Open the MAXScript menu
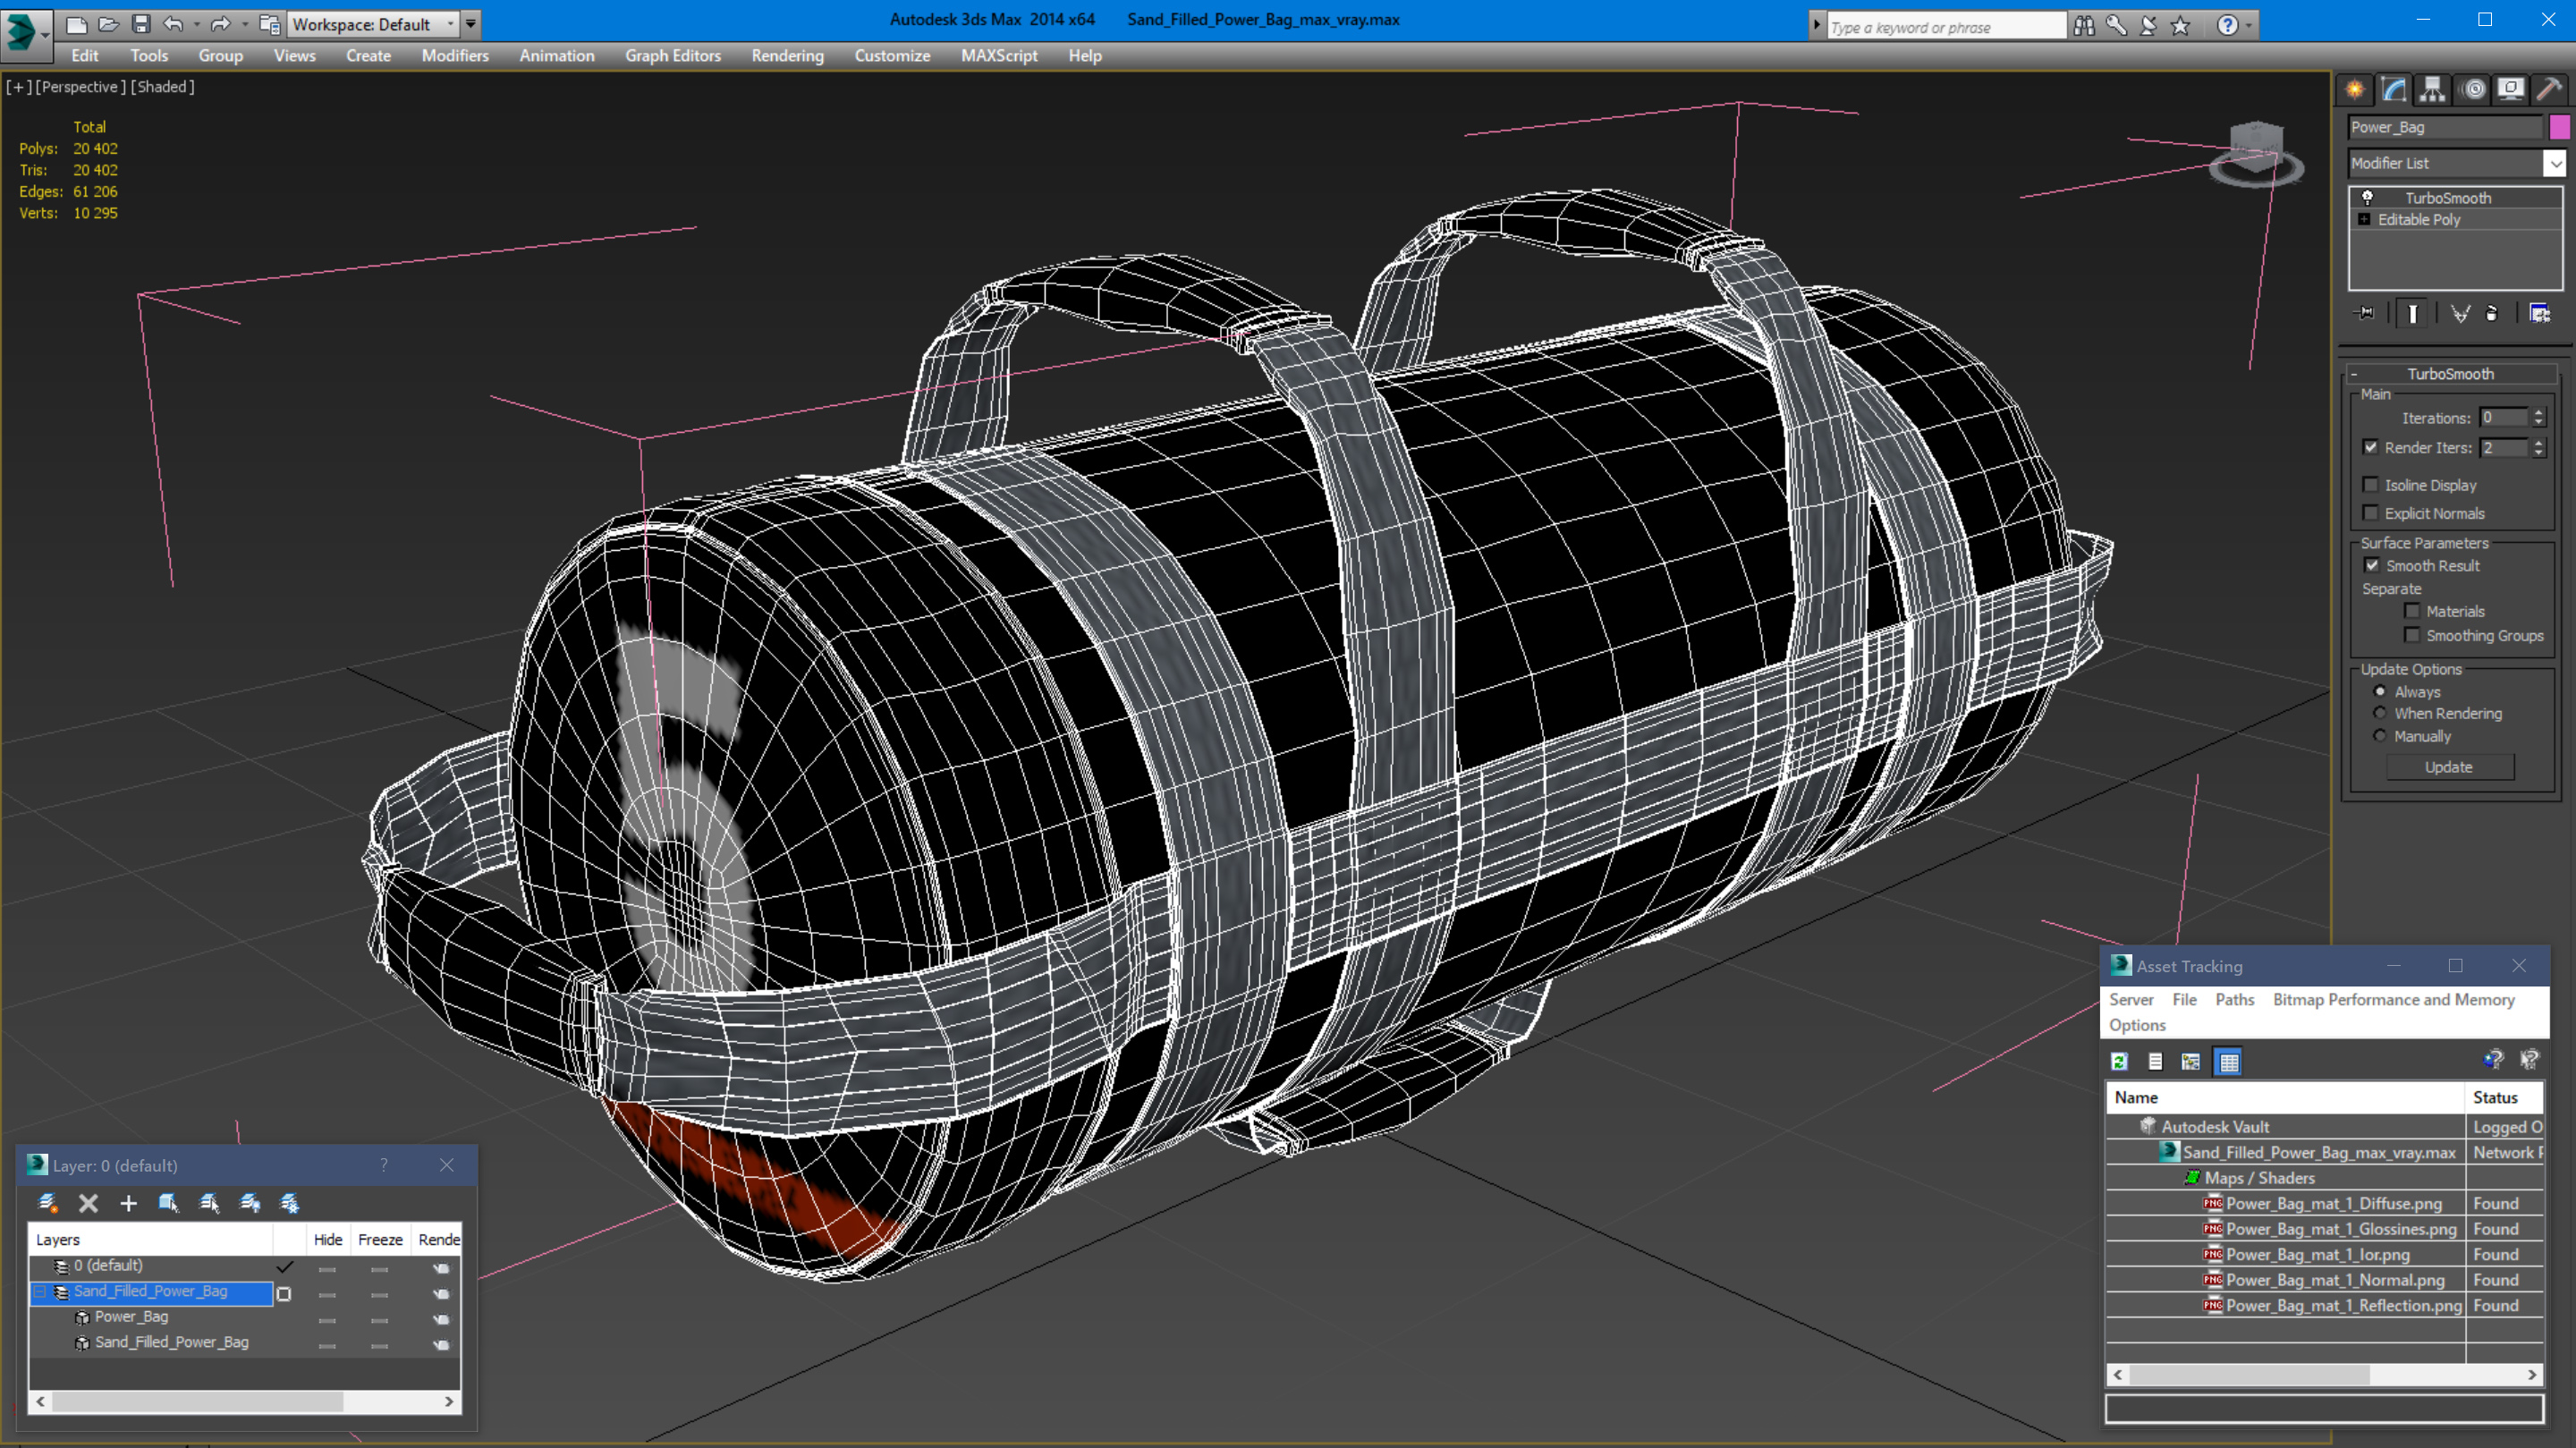Image resolution: width=2576 pixels, height=1448 pixels. (x=999, y=56)
